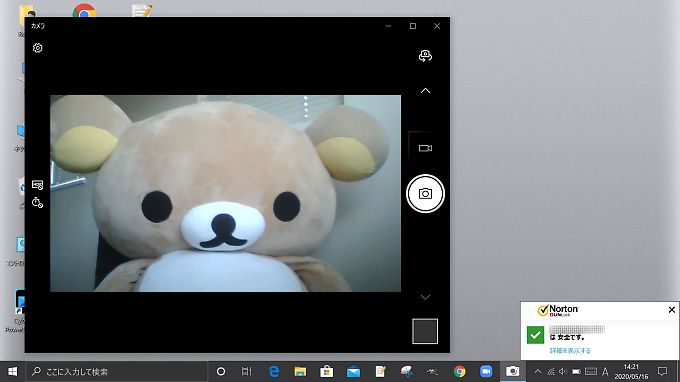Open Cortana from the taskbar
This screenshot has width=680, height=382.
coord(221,372)
